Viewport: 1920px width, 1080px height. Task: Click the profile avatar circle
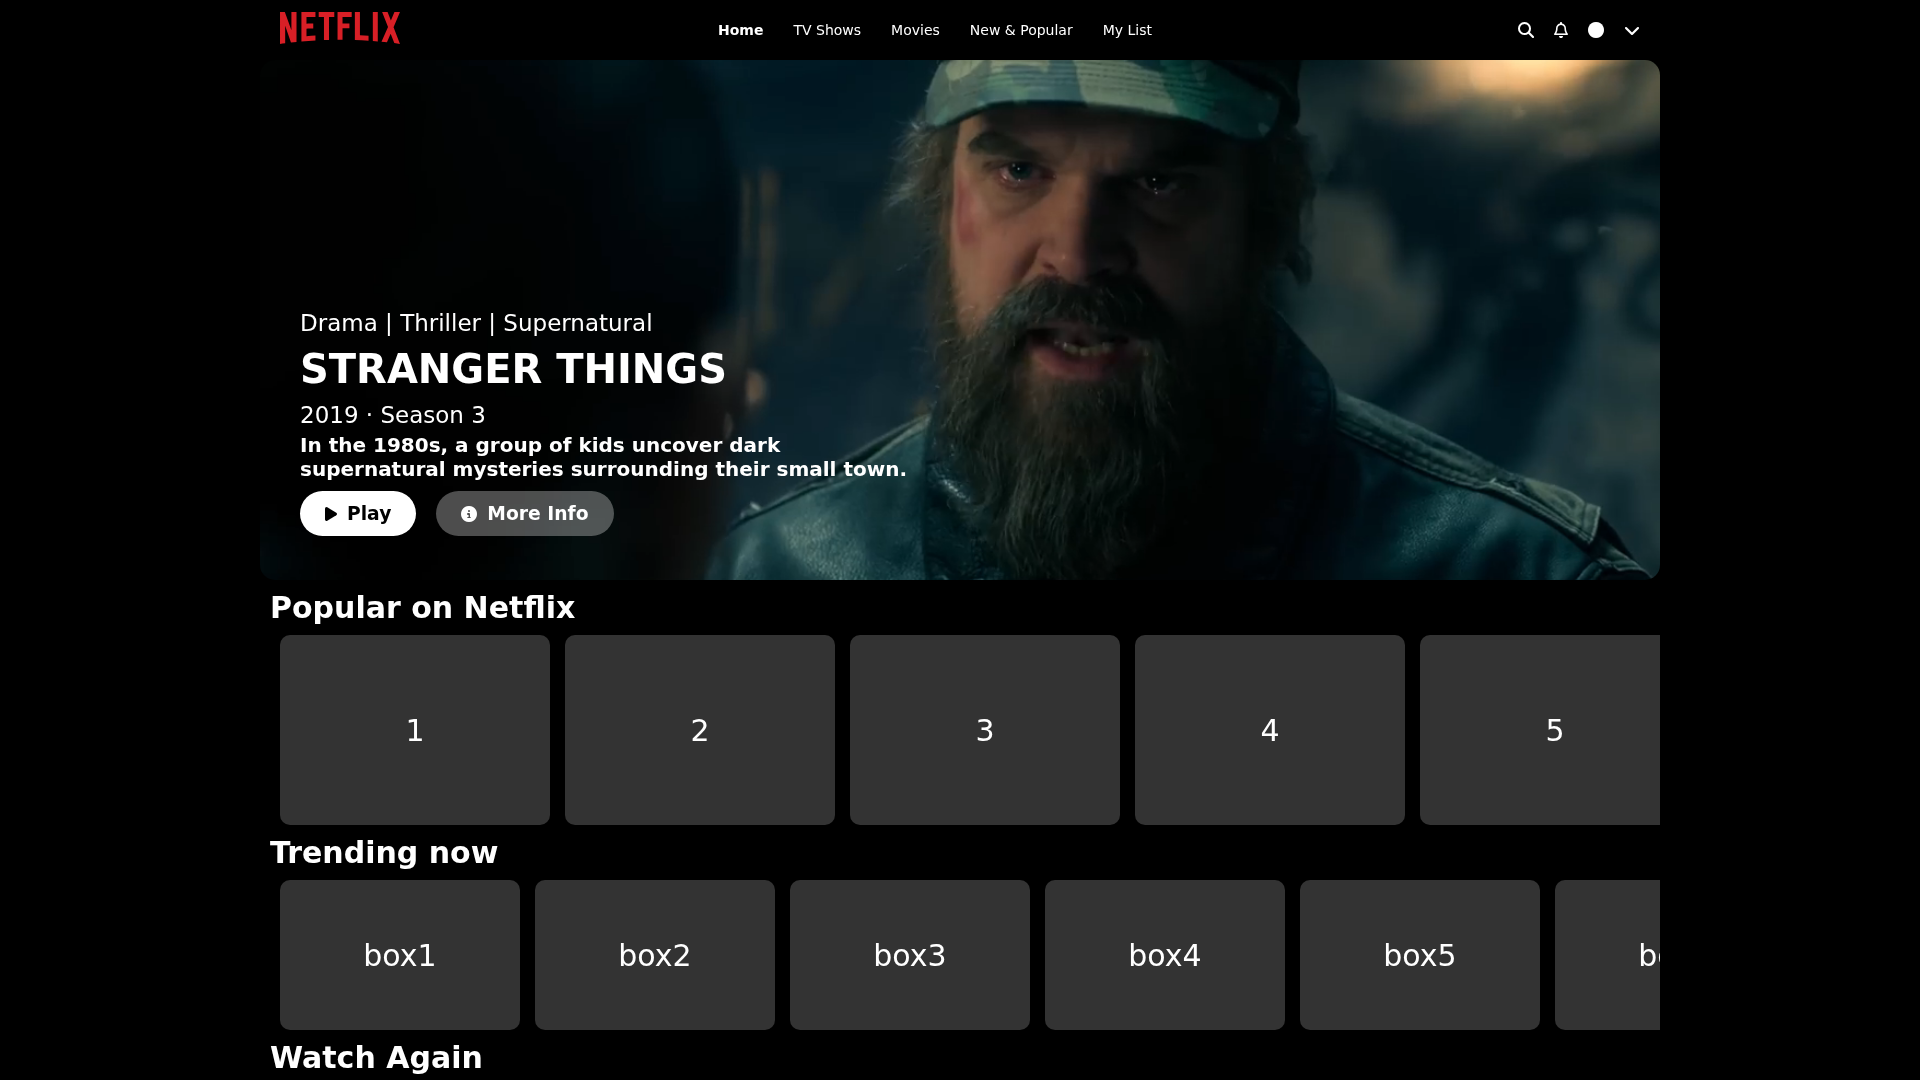click(x=1596, y=30)
